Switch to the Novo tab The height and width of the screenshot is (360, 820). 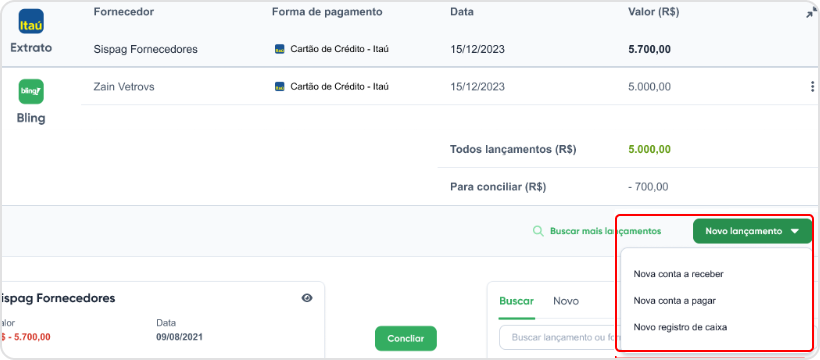point(566,301)
